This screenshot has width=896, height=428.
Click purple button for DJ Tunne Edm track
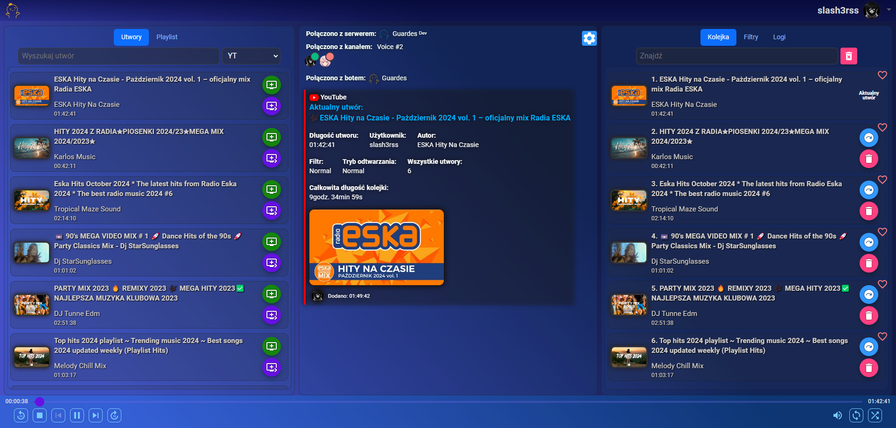point(271,315)
